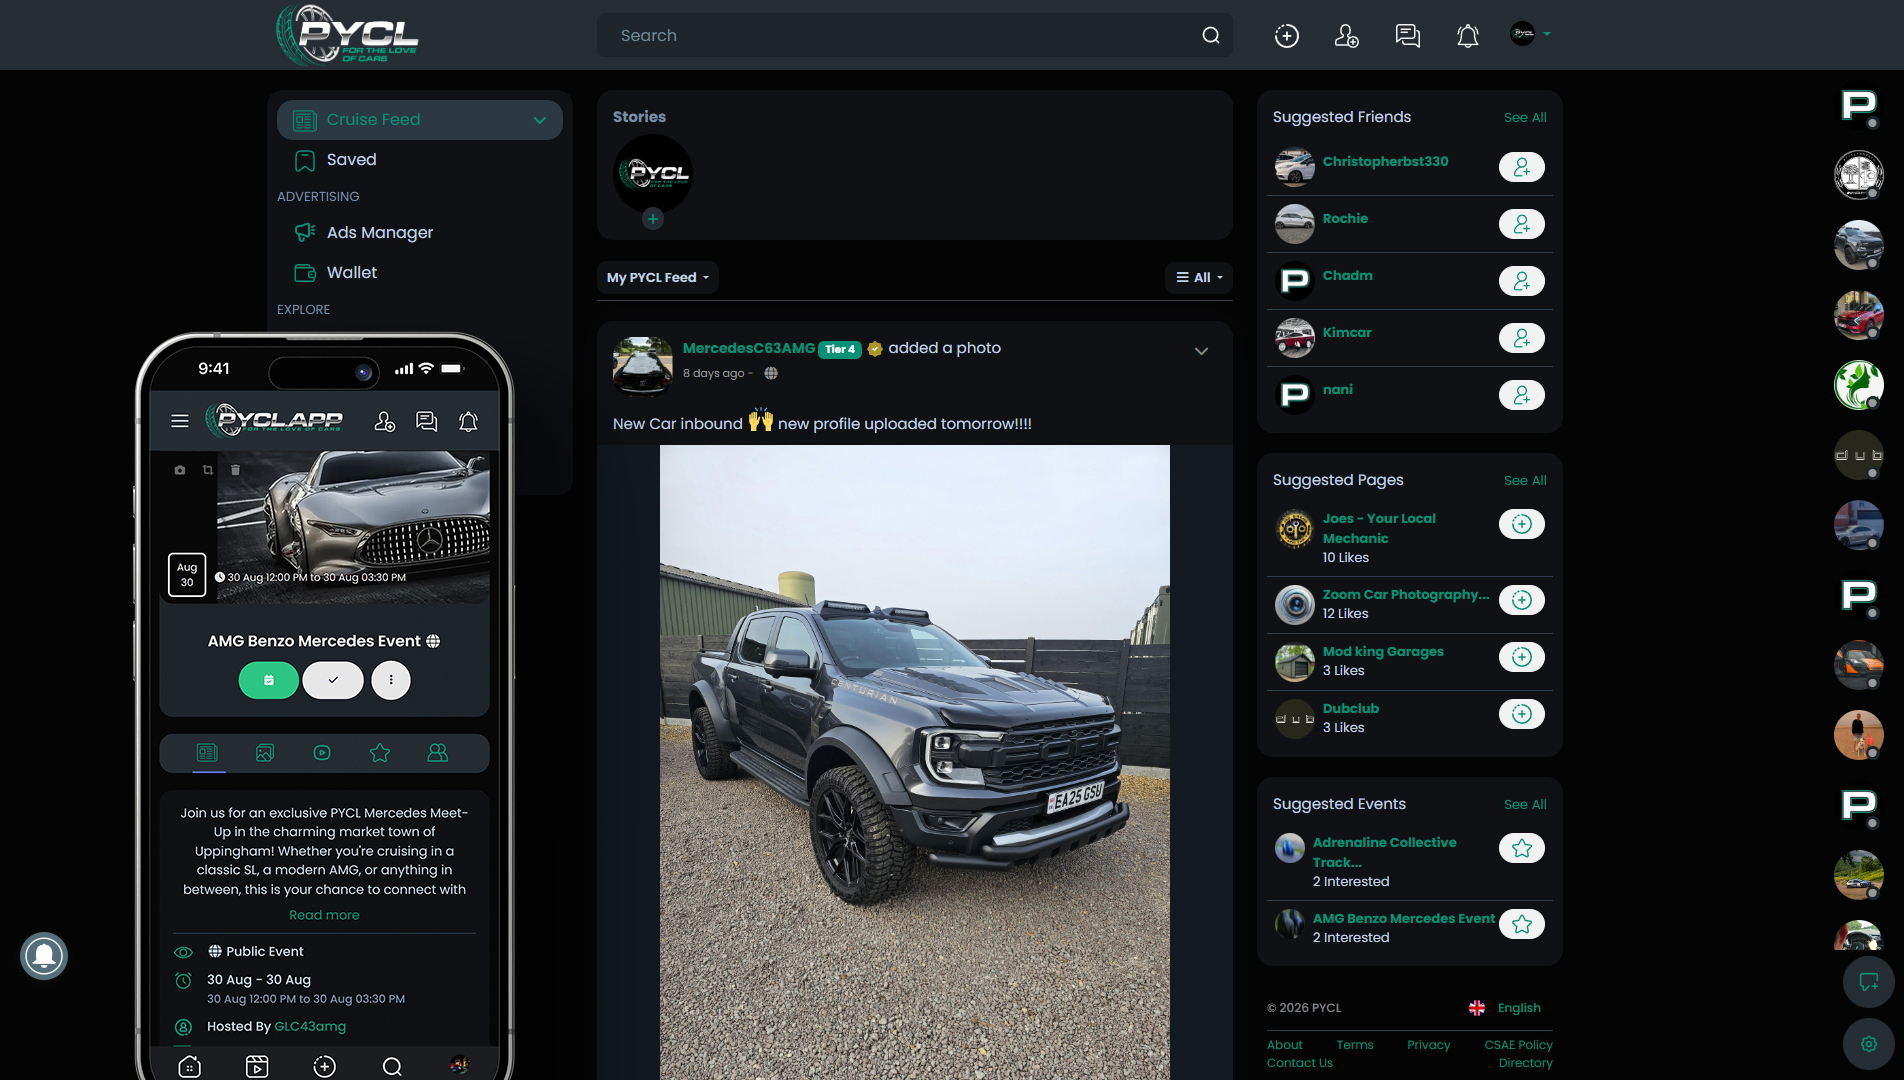Open the Privacy footer link
The image size is (1904, 1080).
(x=1428, y=1045)
